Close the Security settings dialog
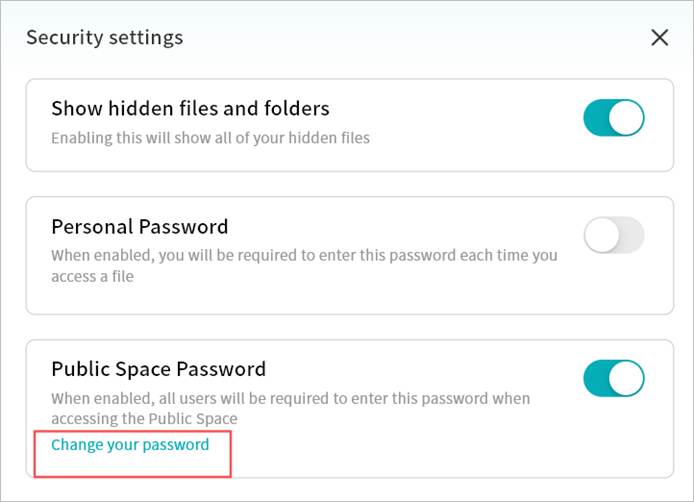694x502 pixels. point(659,38)
